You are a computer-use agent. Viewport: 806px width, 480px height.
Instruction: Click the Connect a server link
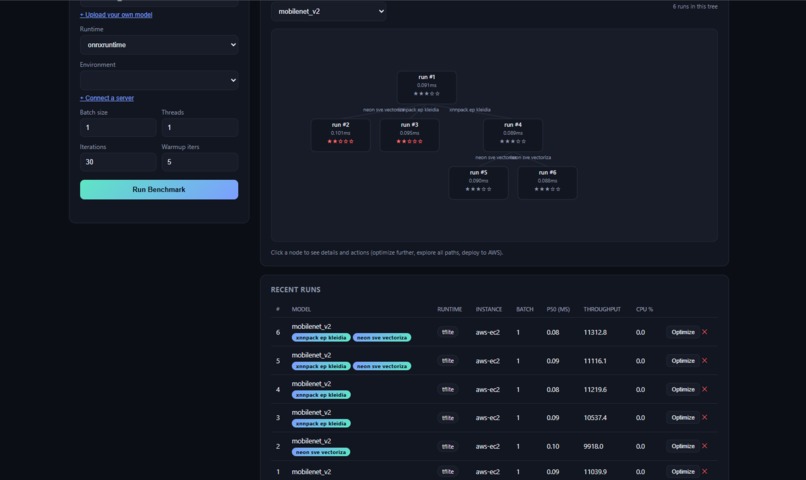click(107, 98)
